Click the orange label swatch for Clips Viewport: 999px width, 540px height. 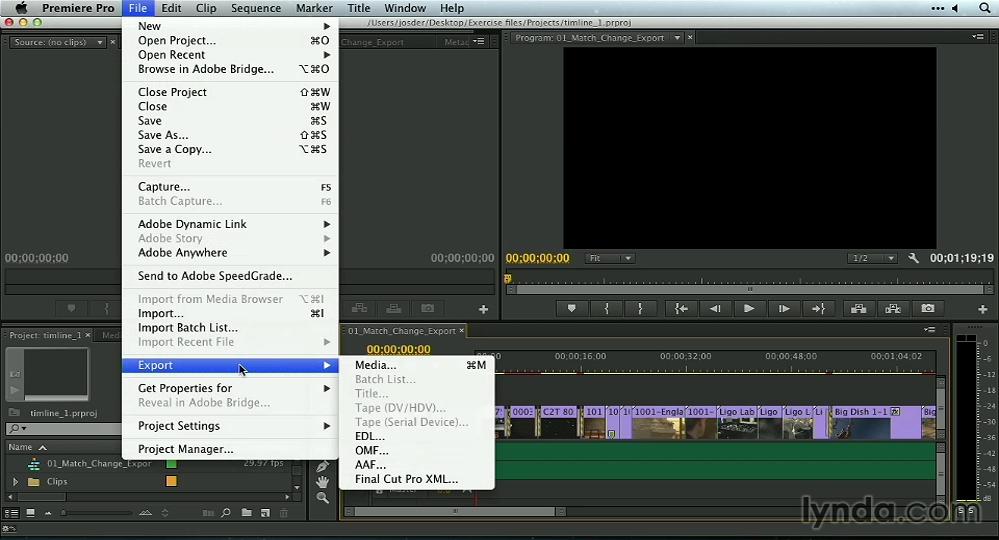171,482
